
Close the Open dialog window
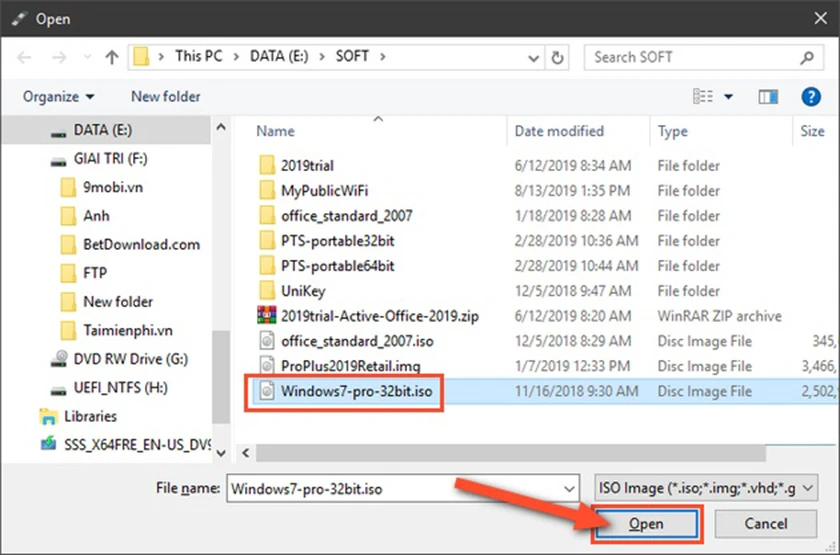tap(820, 19)
